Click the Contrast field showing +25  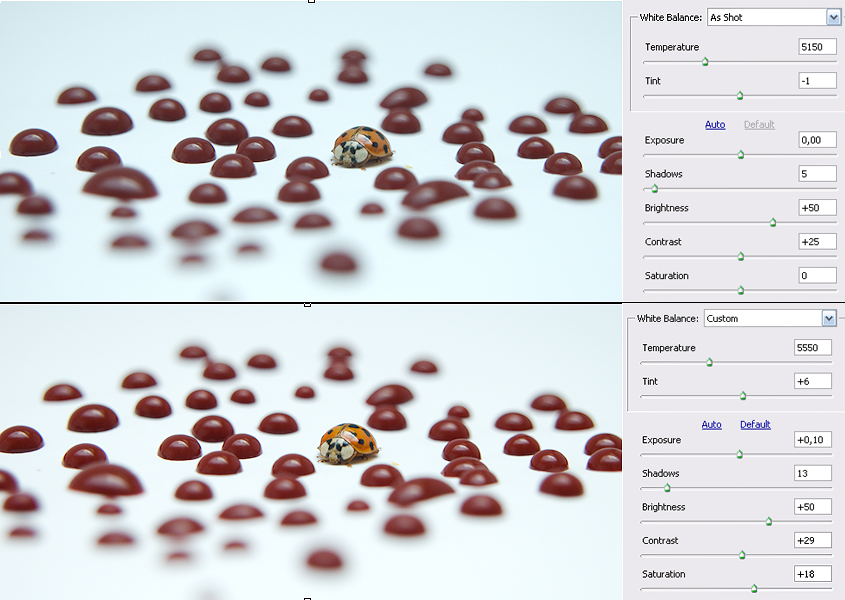click(817, 242)
